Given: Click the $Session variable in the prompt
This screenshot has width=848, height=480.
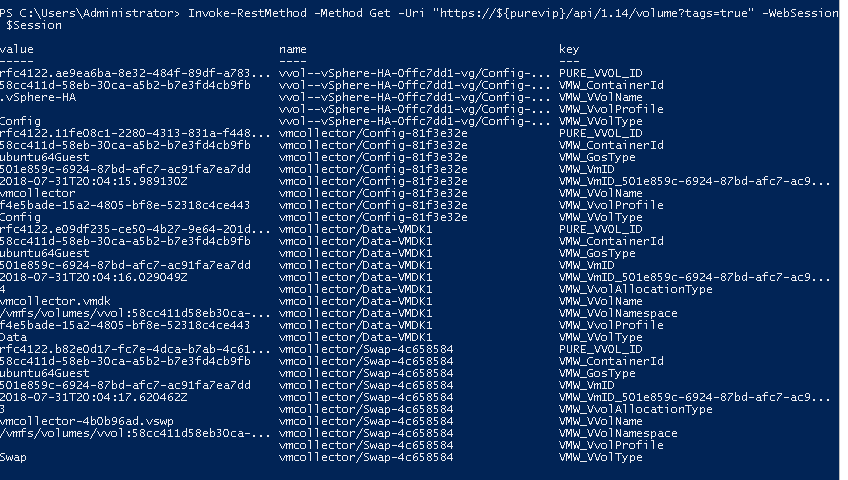Looking at the screenshot, I should pos(34,25).
